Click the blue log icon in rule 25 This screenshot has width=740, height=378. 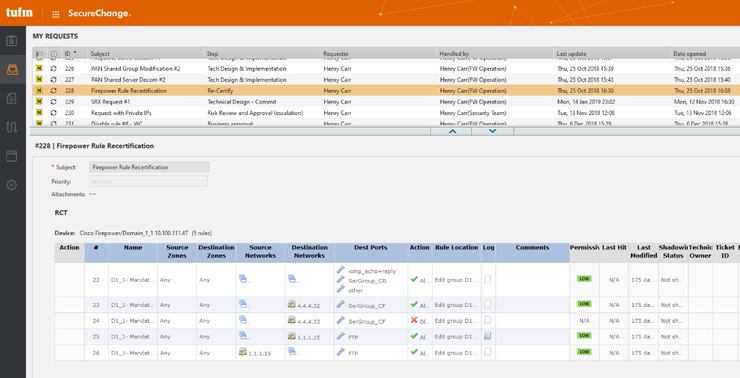click(488, 336)
